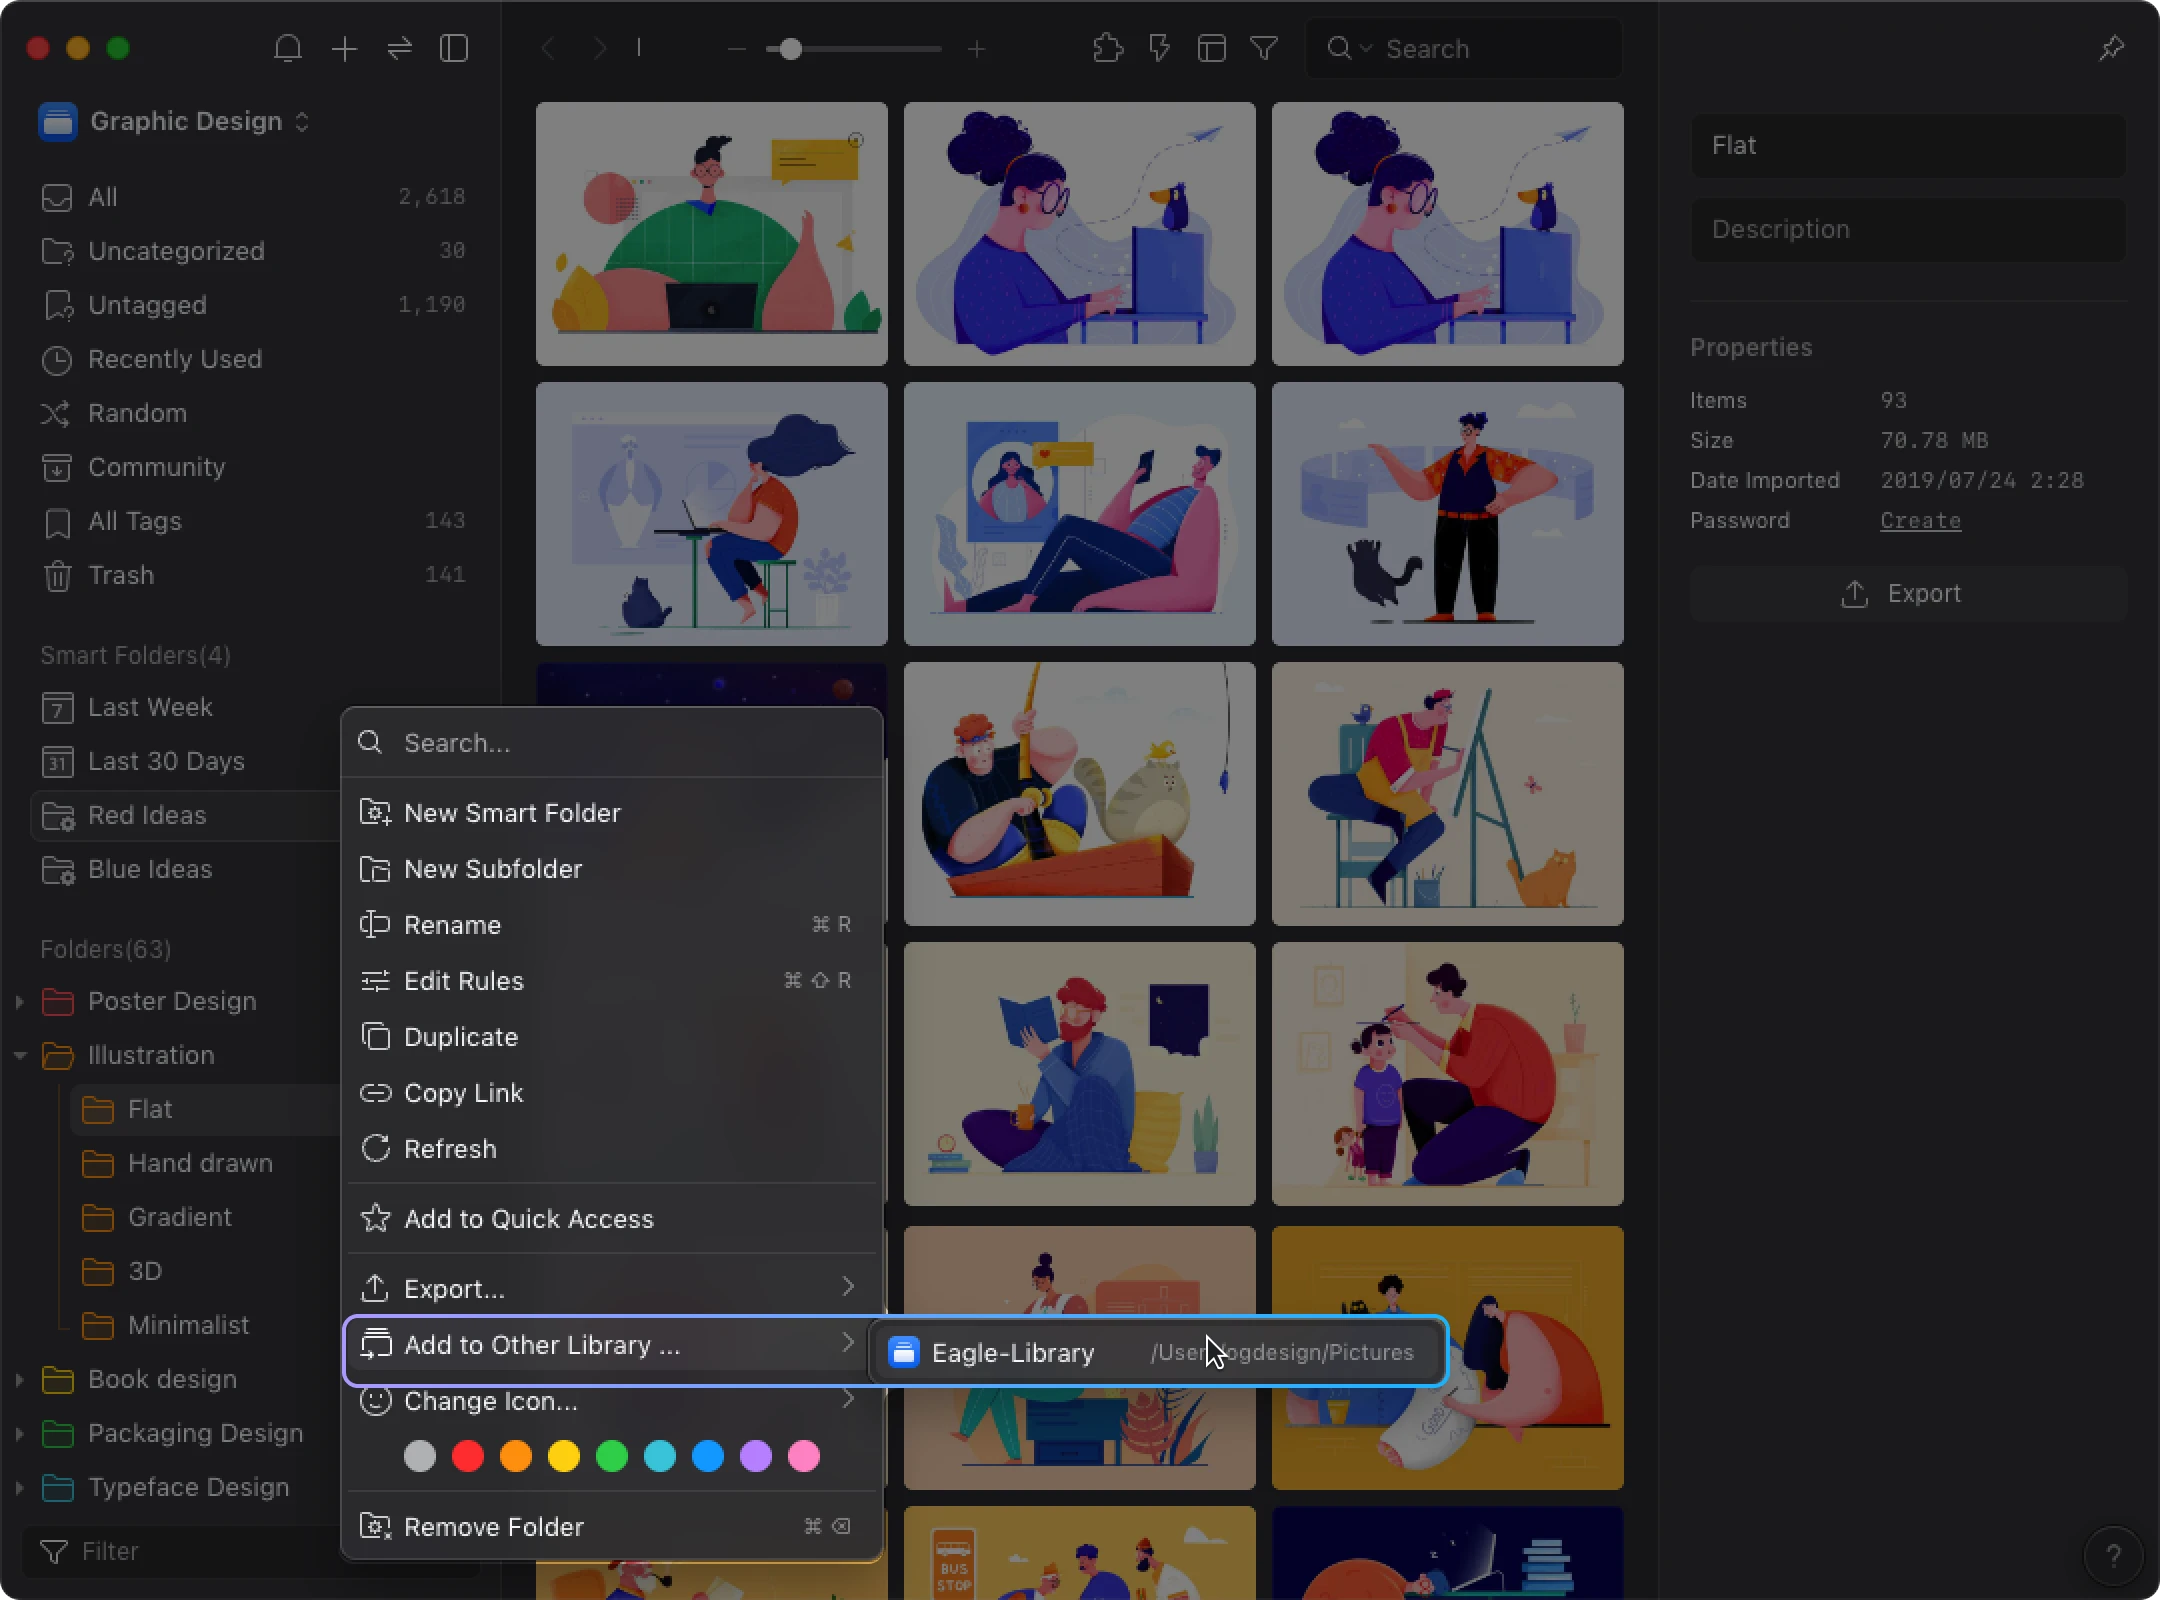Open the notifications bell icon
This screenshot has width=2160, height=1600.
[288, 48]
